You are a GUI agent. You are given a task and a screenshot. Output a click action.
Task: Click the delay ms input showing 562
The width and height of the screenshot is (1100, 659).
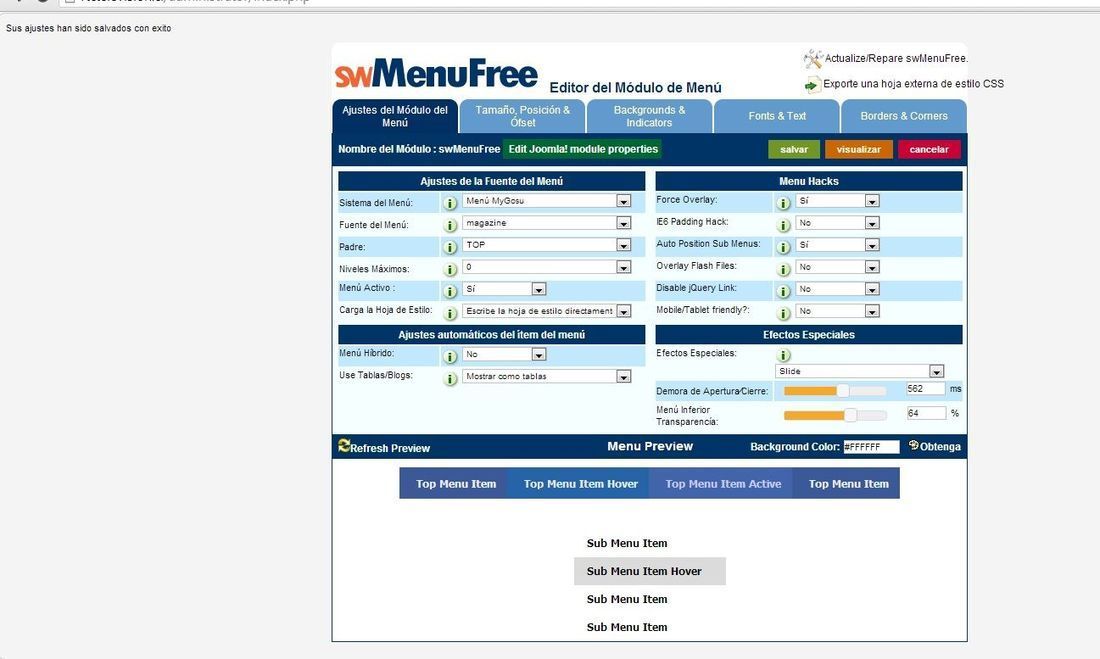925,389
